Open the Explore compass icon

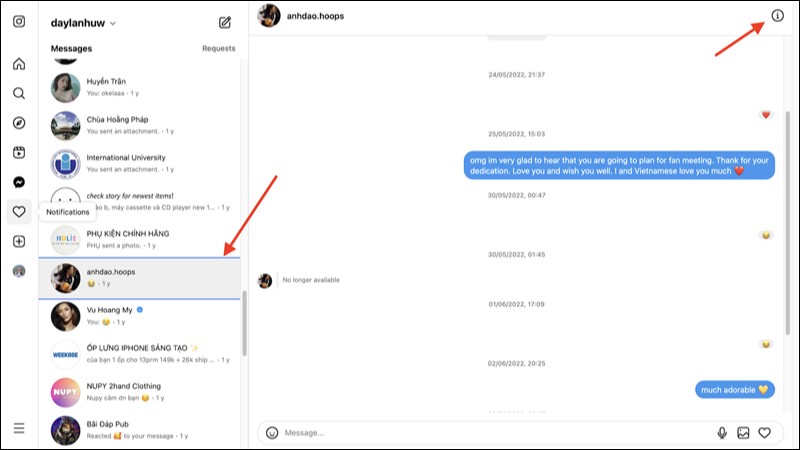pos(19,123)
